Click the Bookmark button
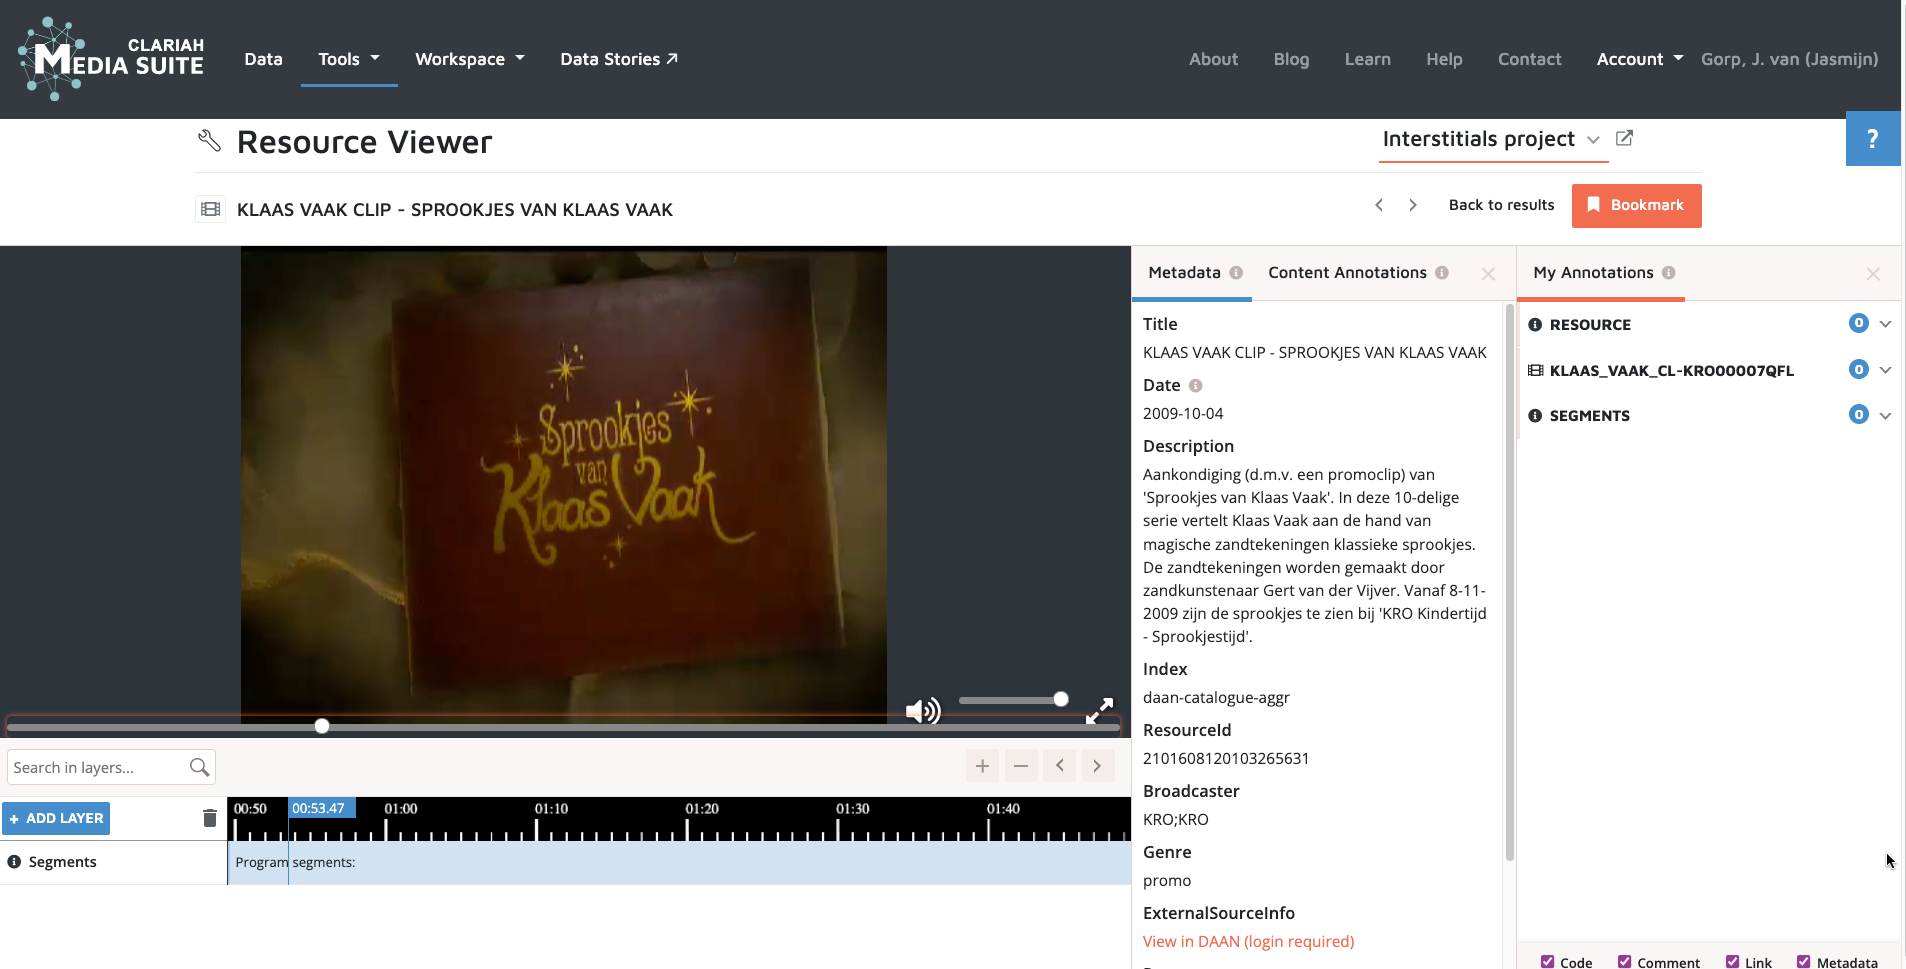 (1636, 205)
